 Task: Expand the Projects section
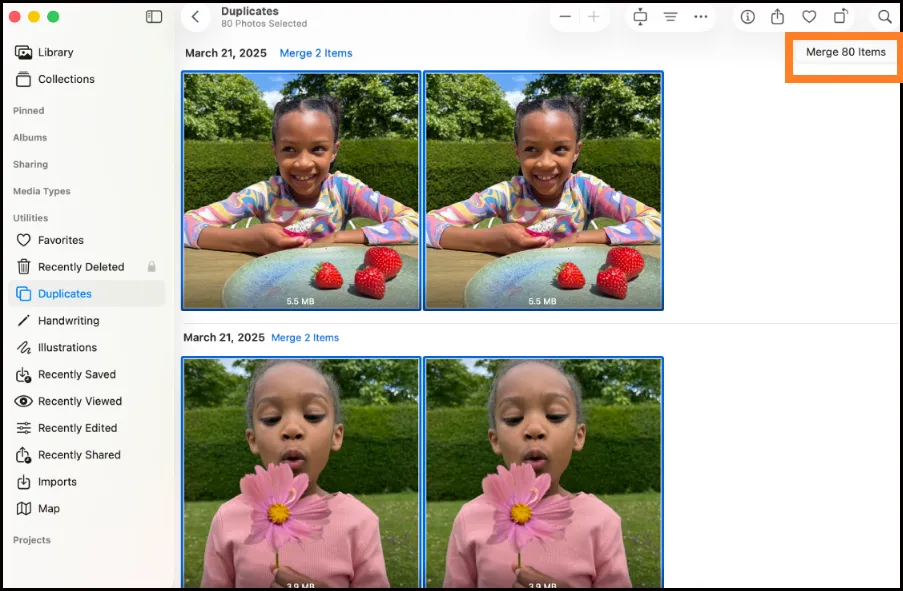31,540
